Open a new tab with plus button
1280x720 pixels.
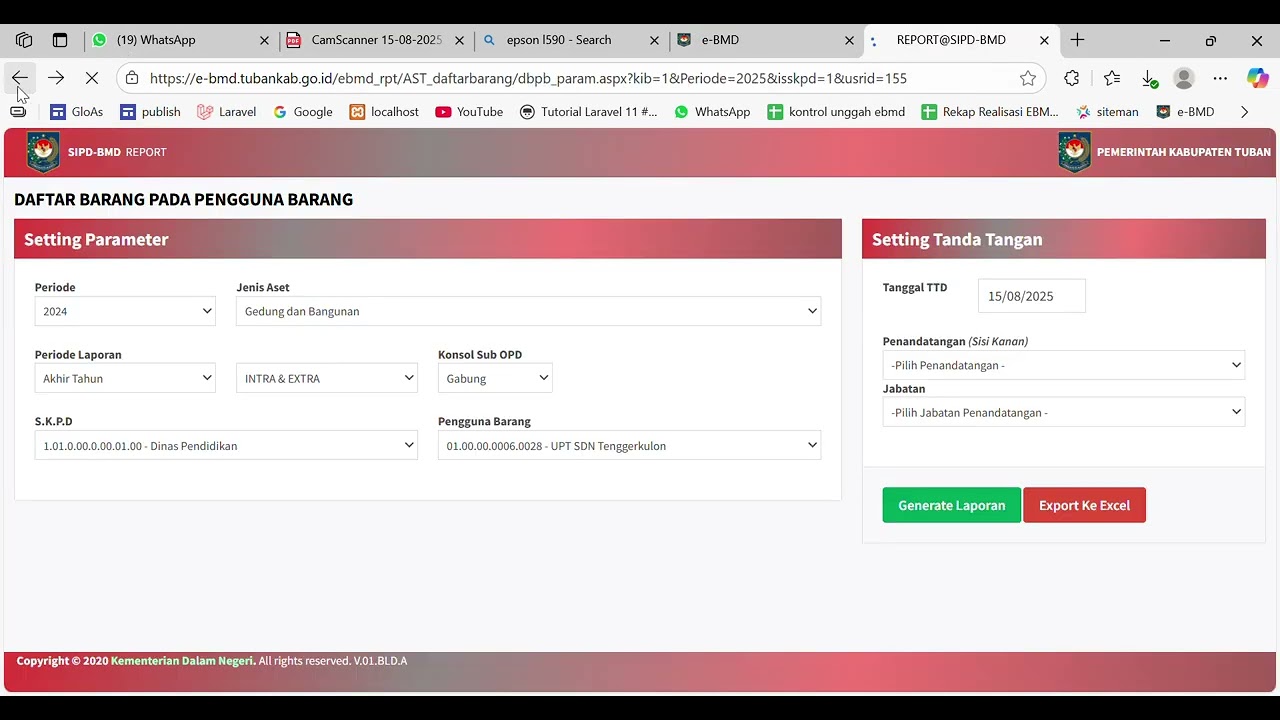point(1077,40)
